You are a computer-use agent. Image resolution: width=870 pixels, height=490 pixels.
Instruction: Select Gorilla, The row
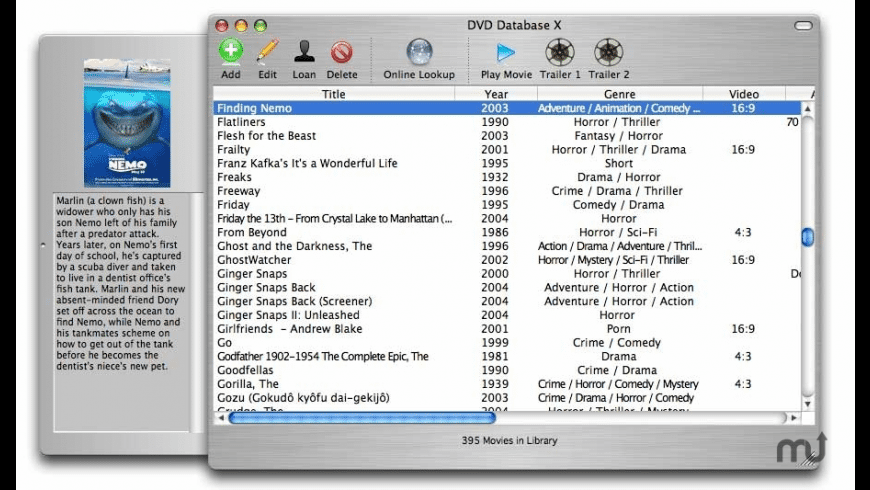507,384
